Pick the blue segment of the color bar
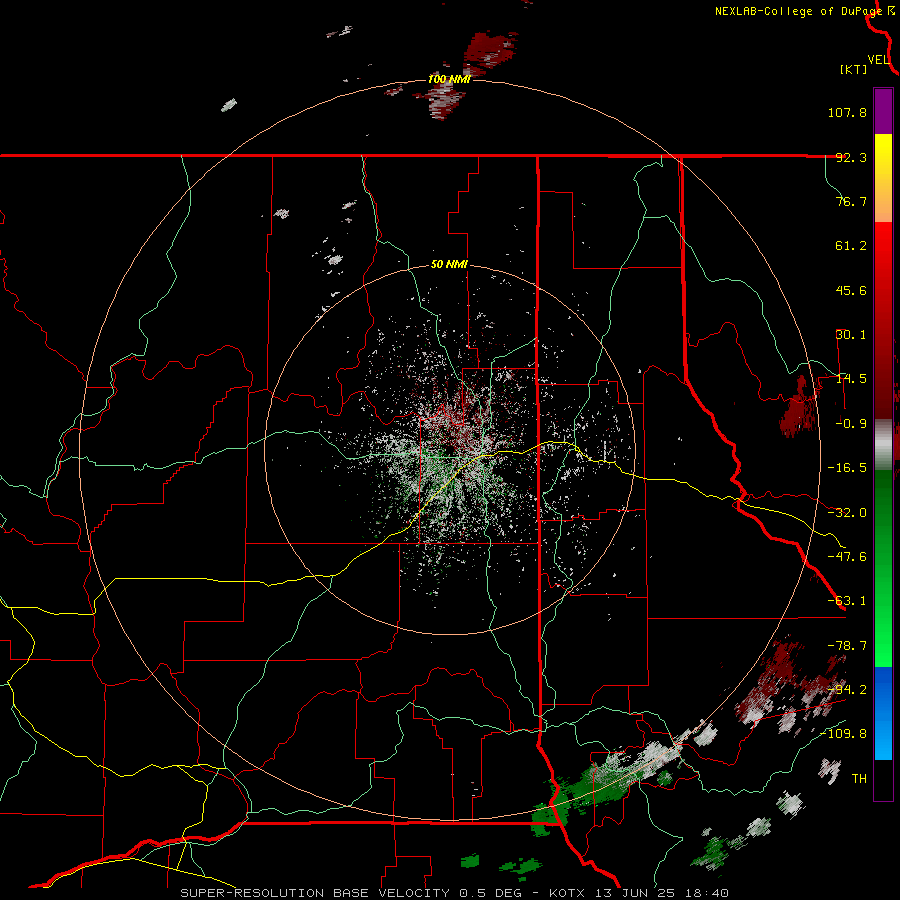The width and height of the screenshot is (900, 900). [883, 713]
